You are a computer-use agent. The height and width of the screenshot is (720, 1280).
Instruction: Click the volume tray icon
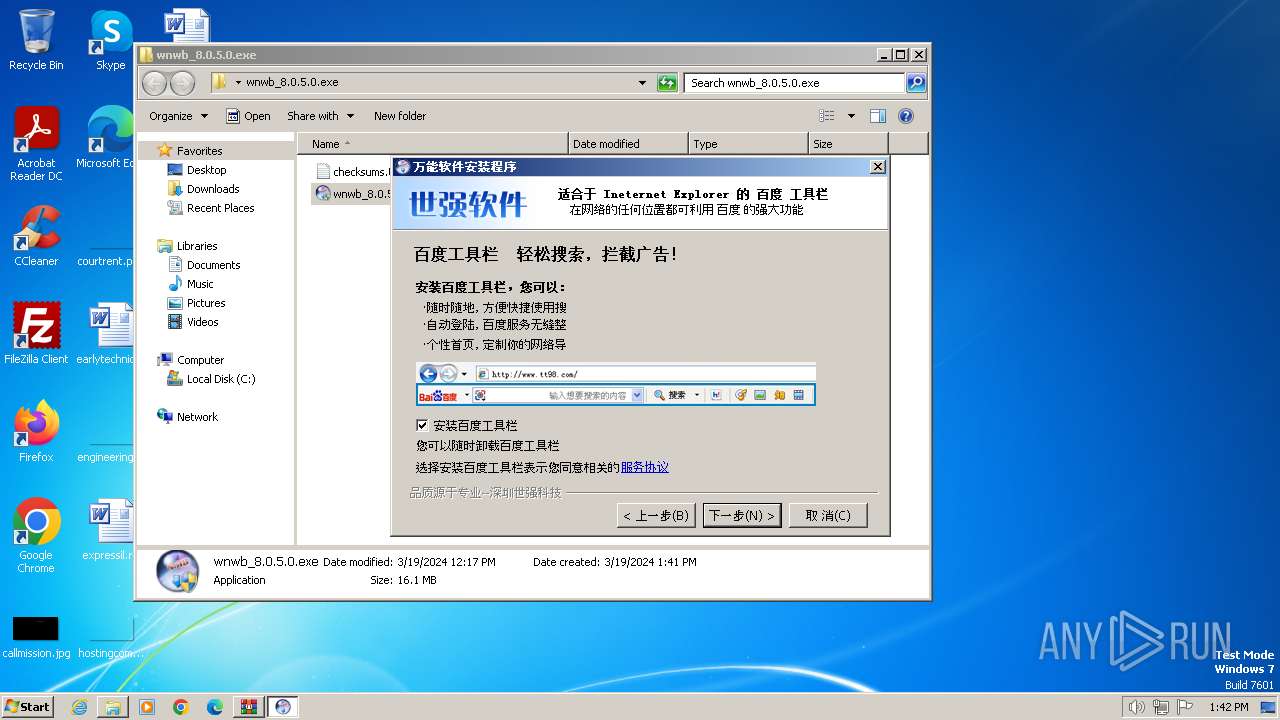tap(1136, 707)
